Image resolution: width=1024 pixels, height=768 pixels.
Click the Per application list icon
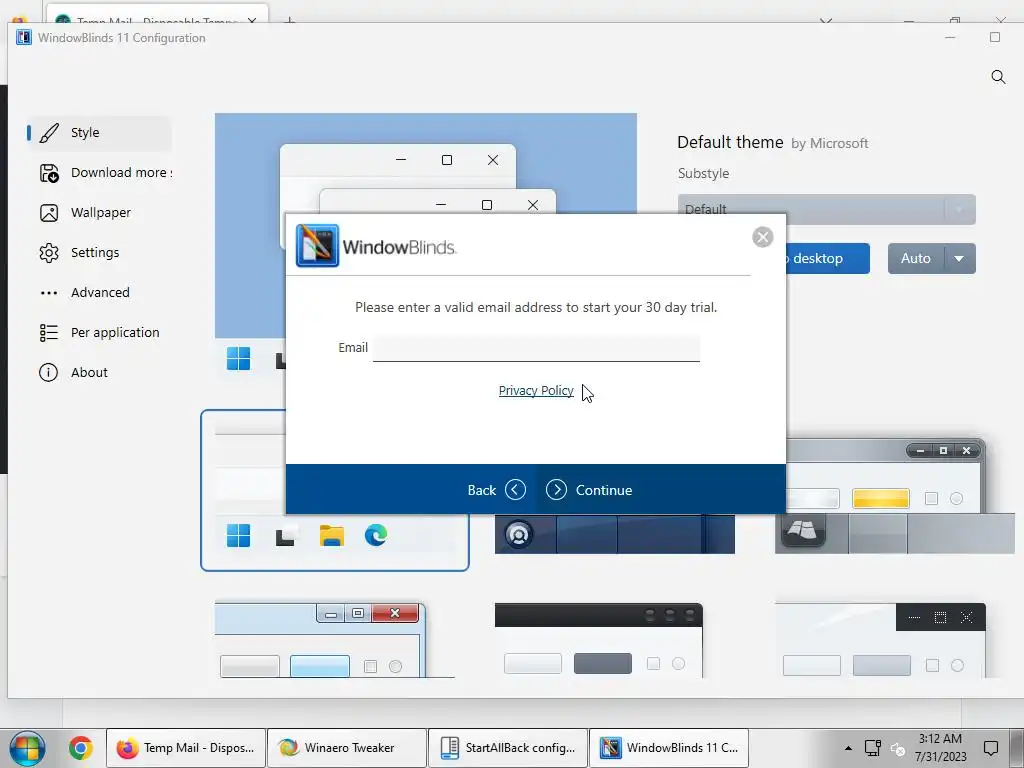point(49,333)
